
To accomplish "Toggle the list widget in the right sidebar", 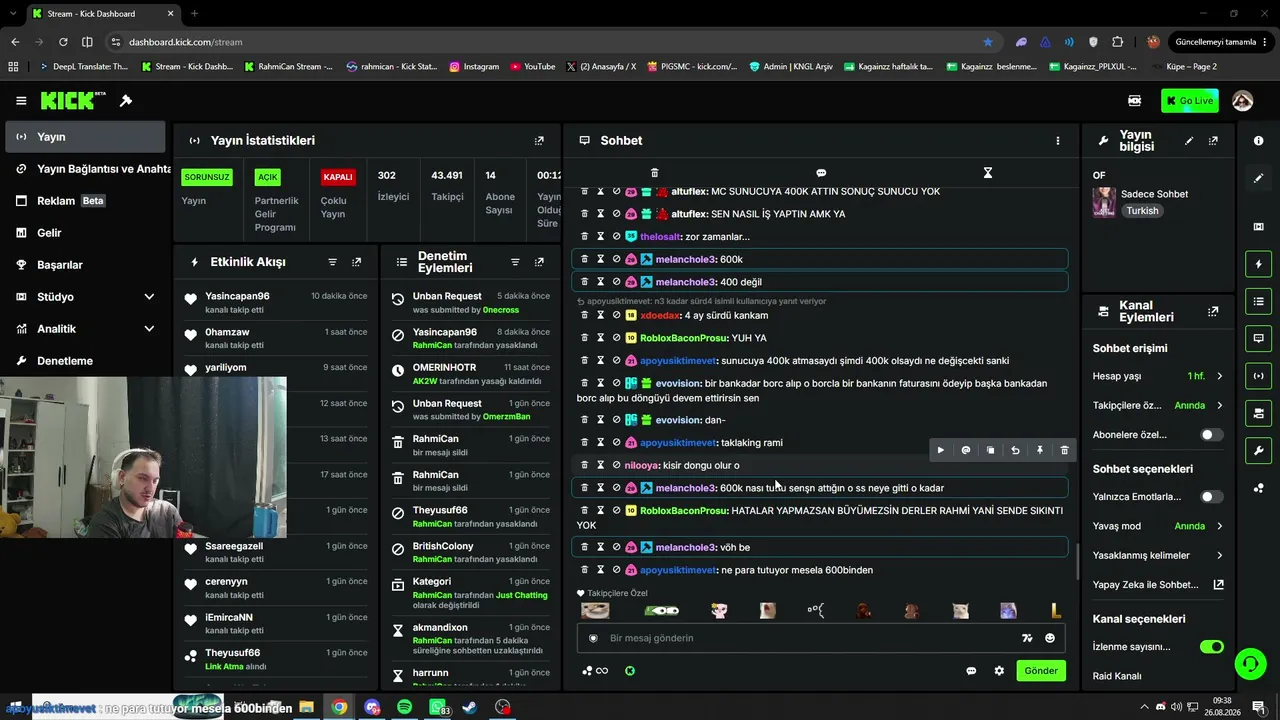I will (1258, 301).
